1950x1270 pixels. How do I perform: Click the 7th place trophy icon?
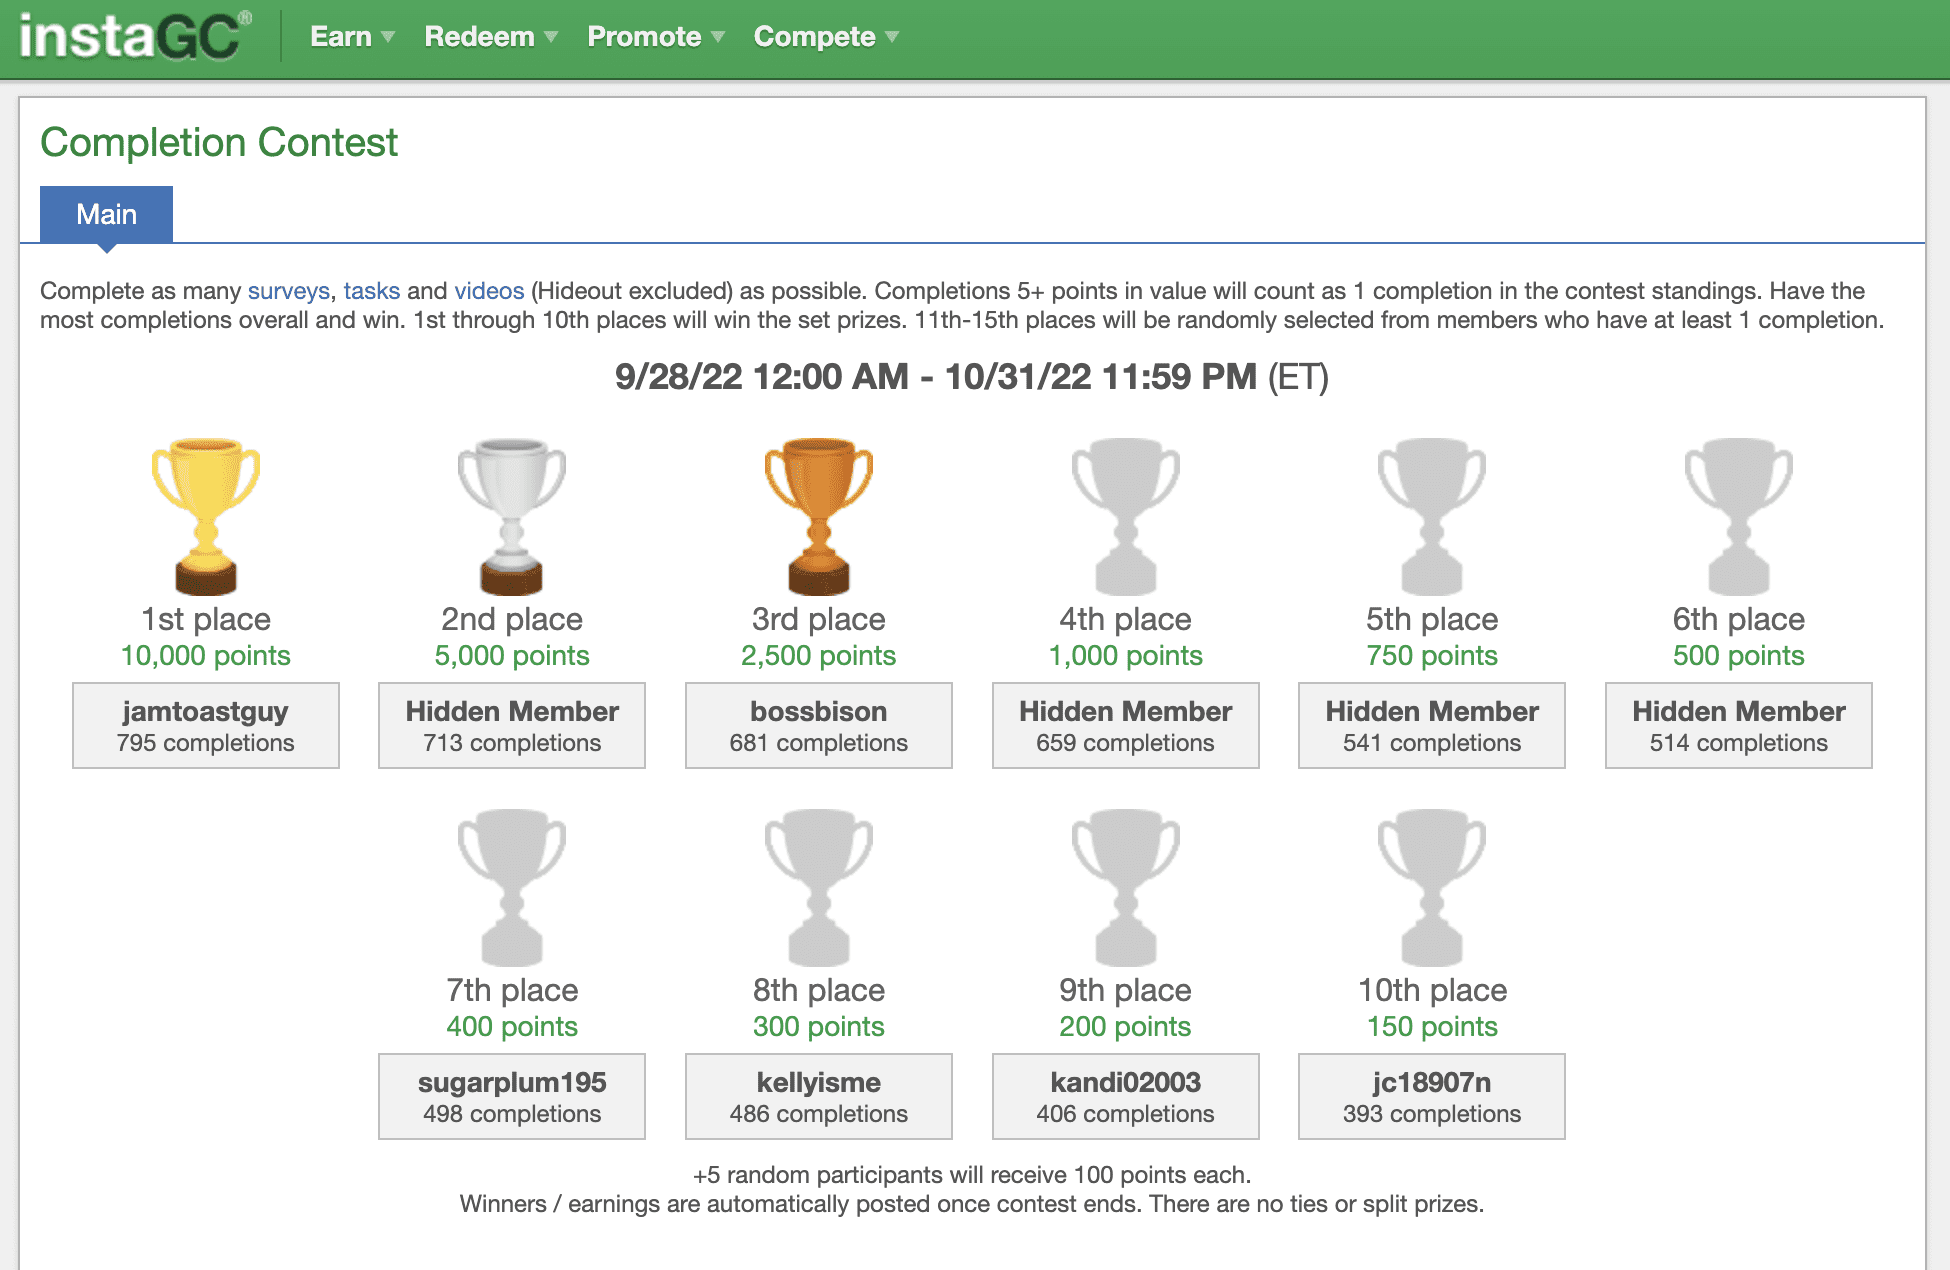tap(512, 887)
